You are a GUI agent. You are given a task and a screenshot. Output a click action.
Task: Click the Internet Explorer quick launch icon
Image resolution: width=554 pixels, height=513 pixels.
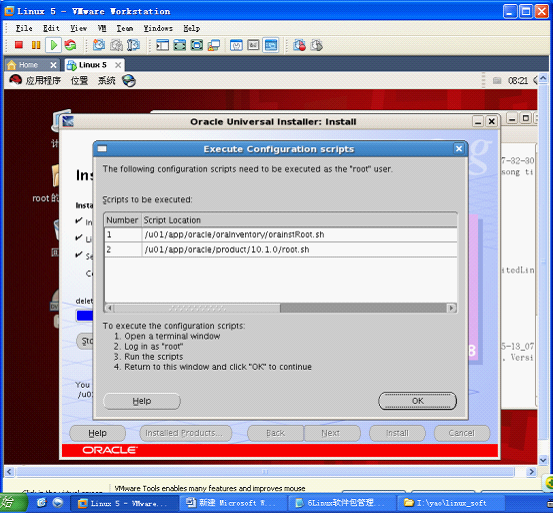[42, 502]
